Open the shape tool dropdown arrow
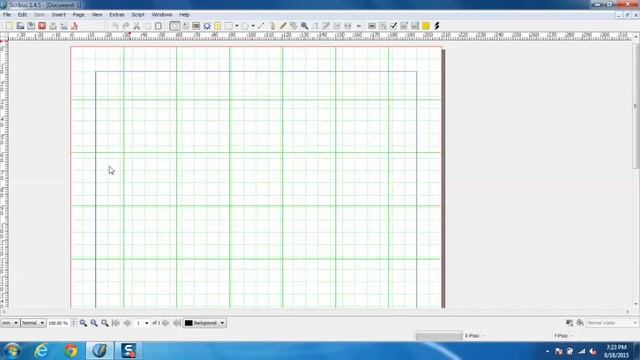Viewport: 640px width, 360px height. (x=237, y=26)
